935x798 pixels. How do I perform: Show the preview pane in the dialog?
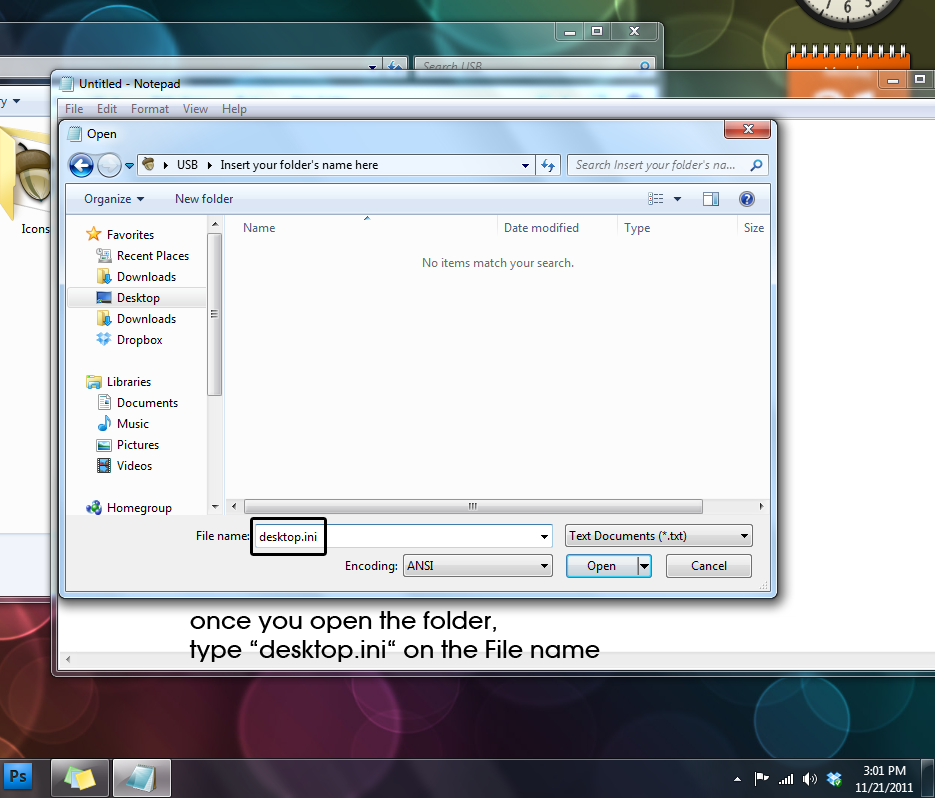(711, 198)
